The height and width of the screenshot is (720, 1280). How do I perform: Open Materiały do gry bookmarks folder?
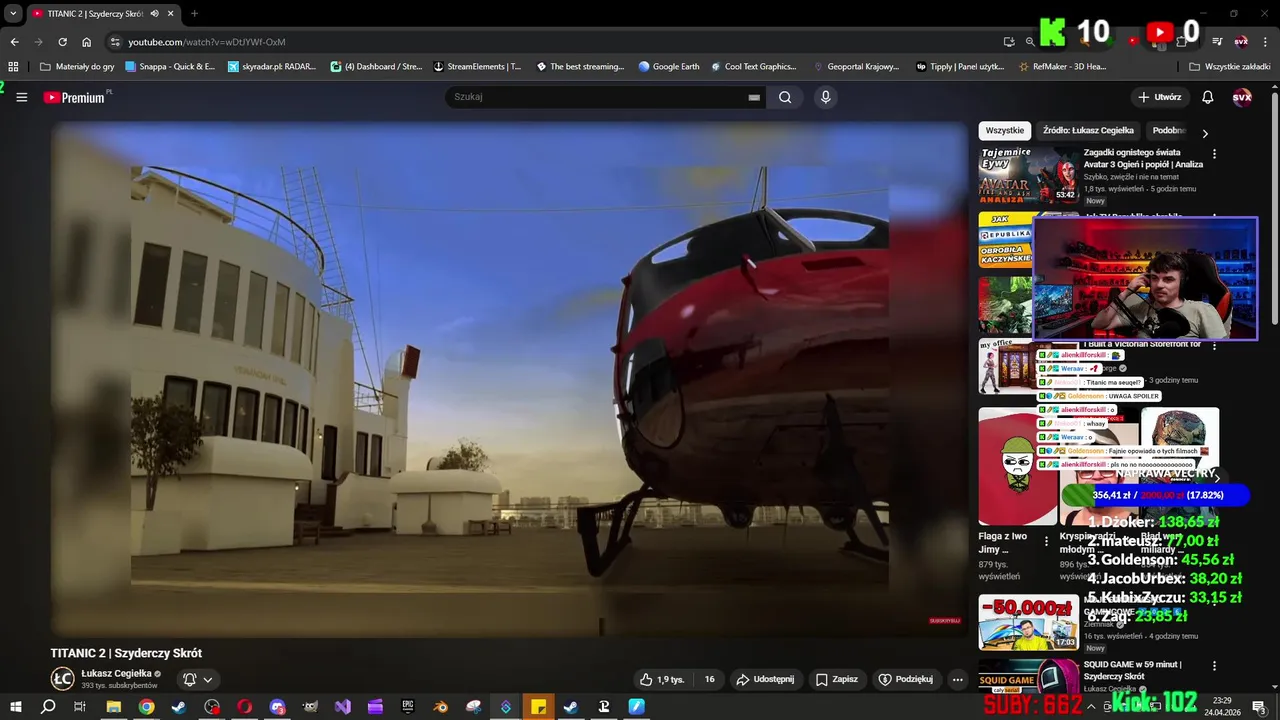click(x=77, y=66)
